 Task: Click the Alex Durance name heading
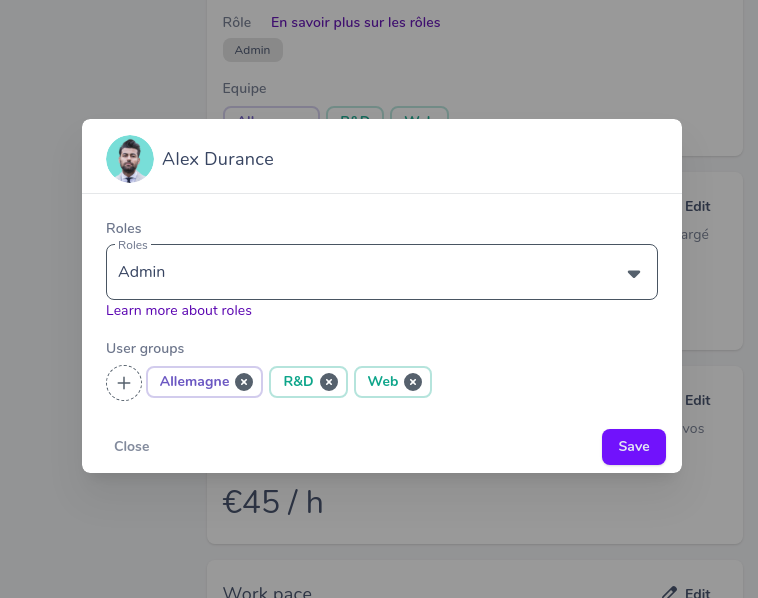point(218,159)
